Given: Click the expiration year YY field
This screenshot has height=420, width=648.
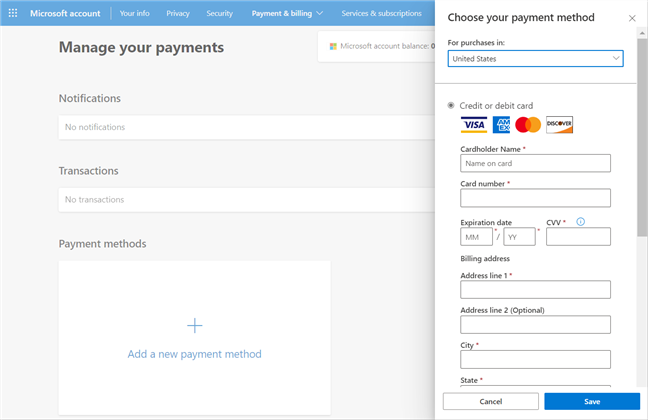Looking at the screenshot, I should pos(519,237).
